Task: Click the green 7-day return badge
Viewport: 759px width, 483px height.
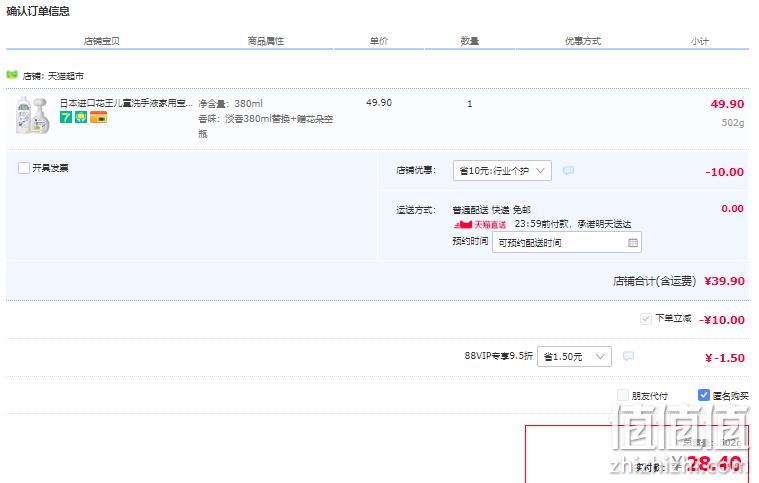Action: (x=66, y=117)
